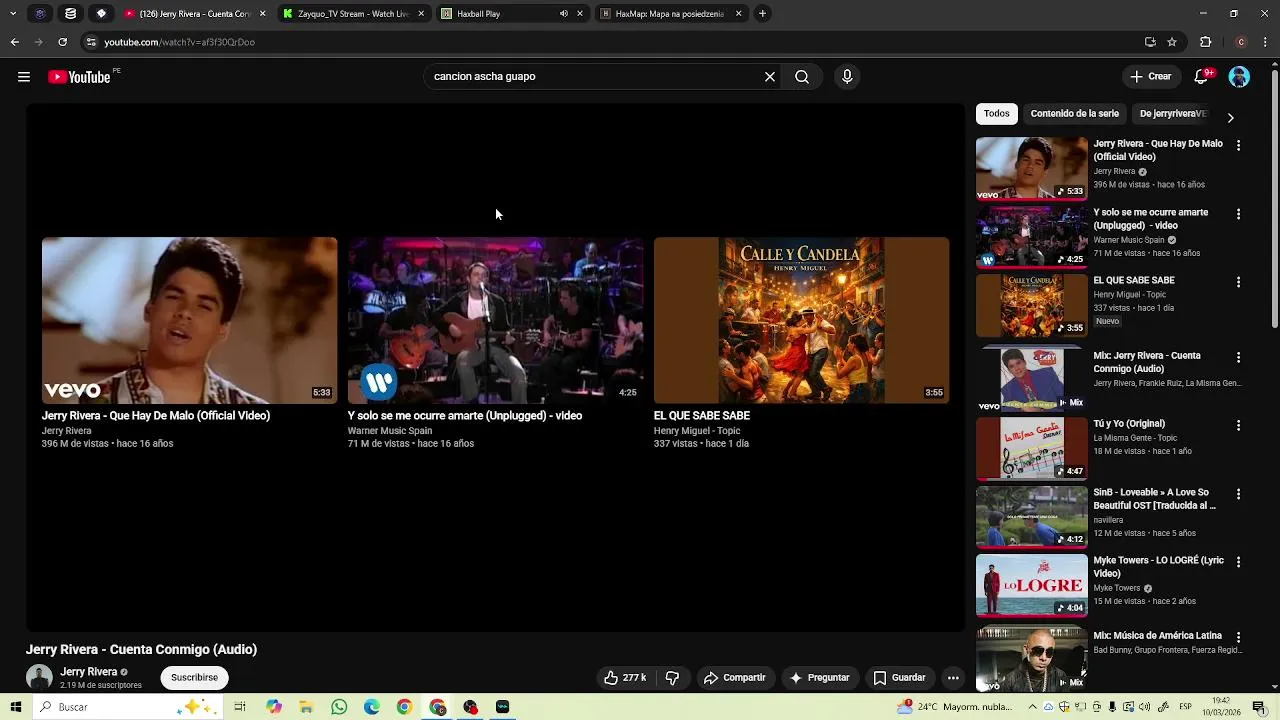Open Task View on the taskbar
1280x720 pixels.
pos(240,707)
